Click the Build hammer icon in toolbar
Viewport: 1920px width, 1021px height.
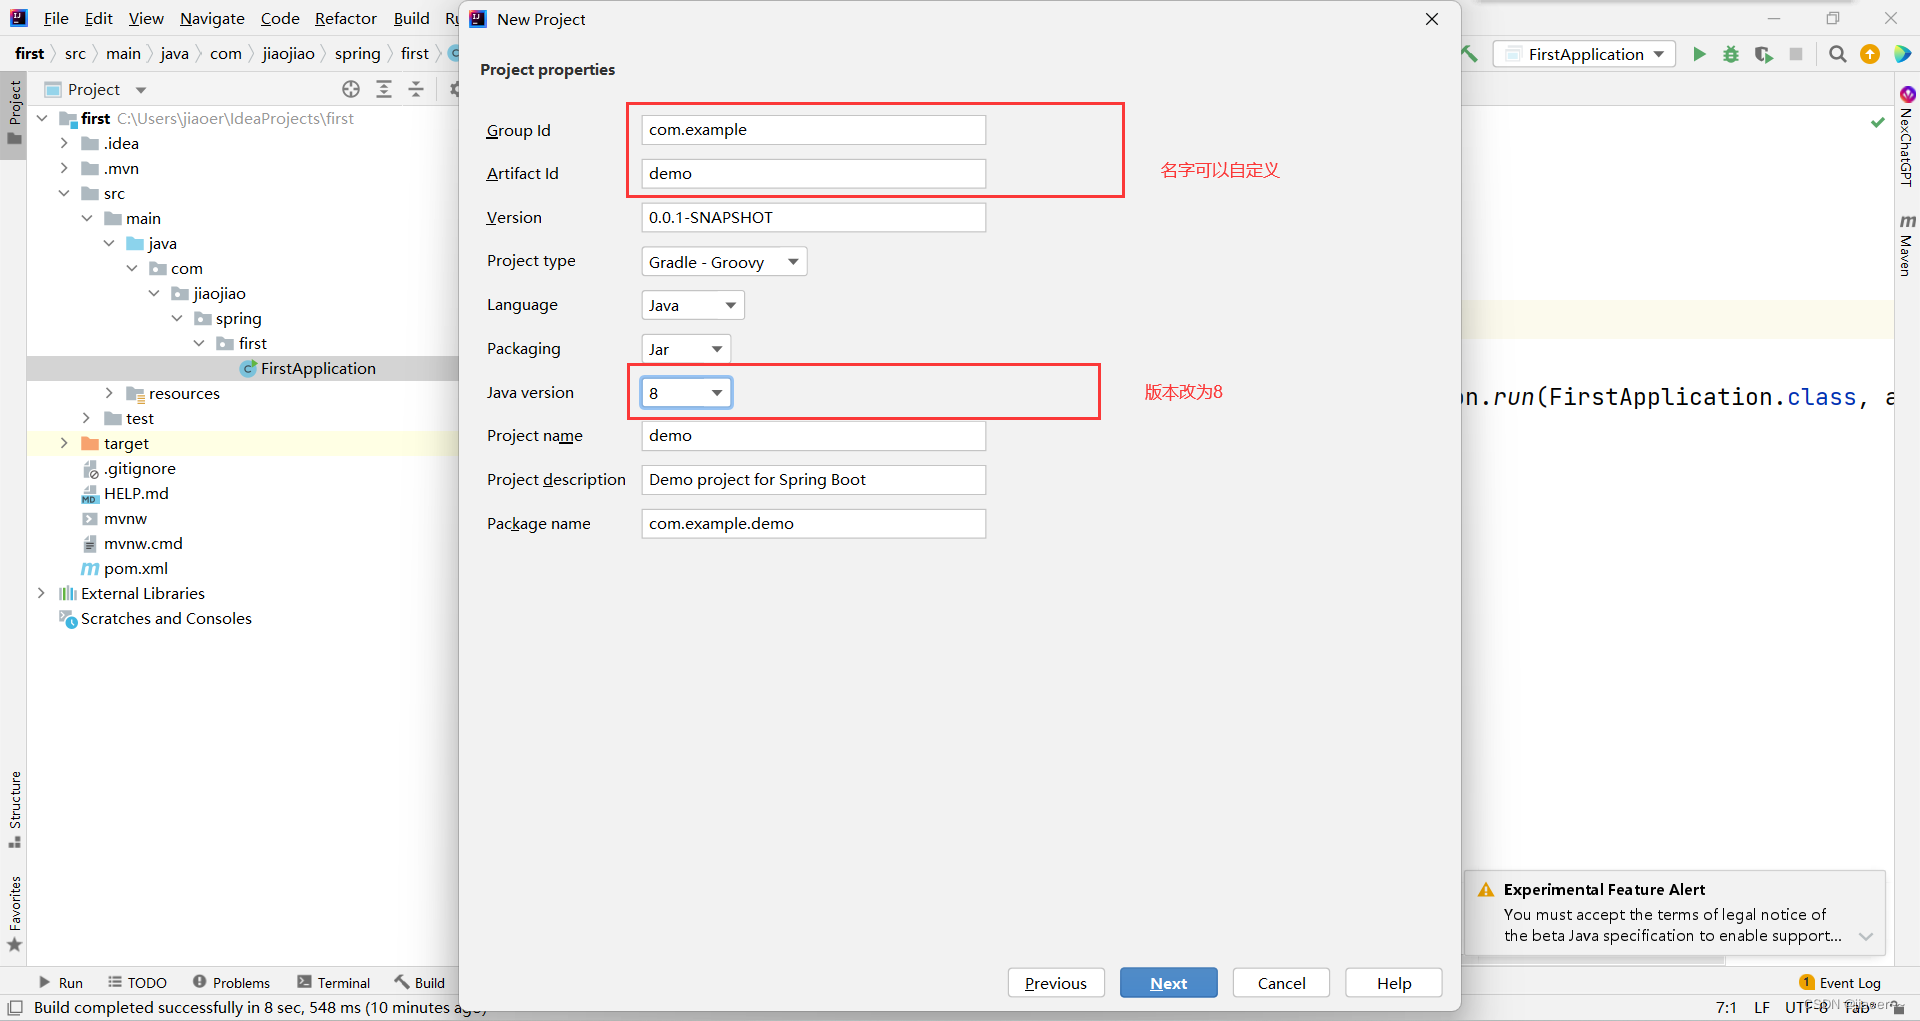[x=1469, y=54]
